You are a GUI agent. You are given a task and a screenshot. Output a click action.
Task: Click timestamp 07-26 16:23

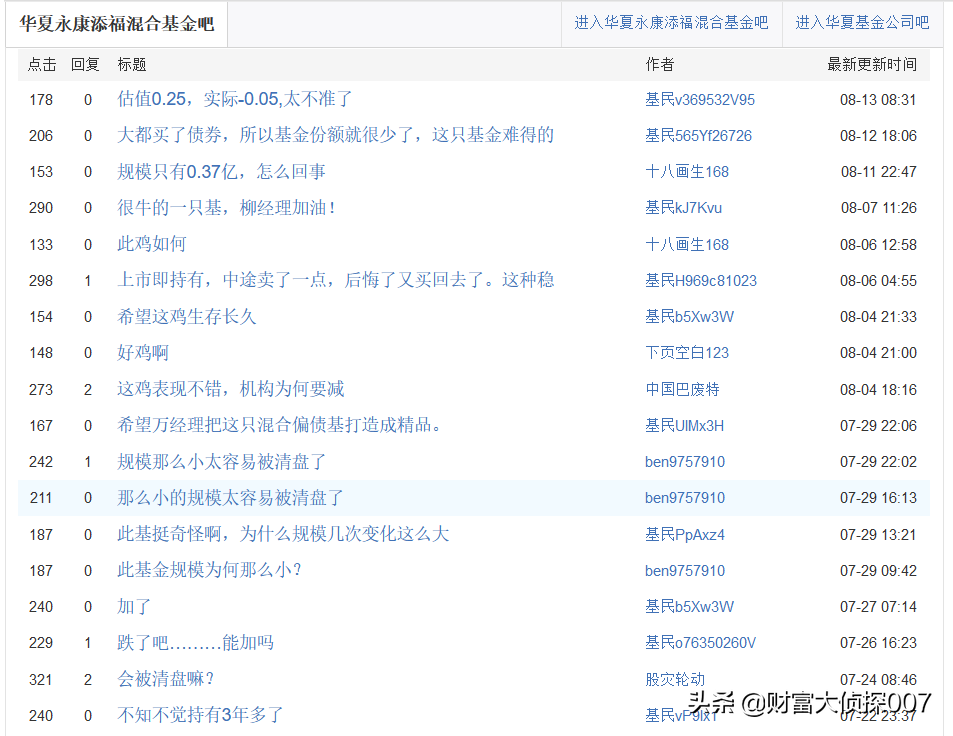pos(878,643)
